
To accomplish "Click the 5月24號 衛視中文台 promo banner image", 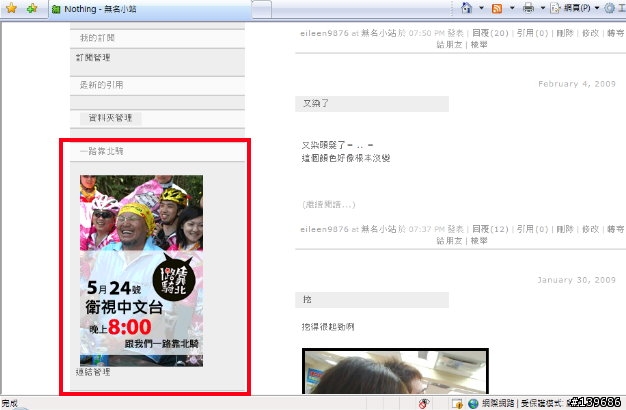I will pyautogui.click(x=141, y=271).
